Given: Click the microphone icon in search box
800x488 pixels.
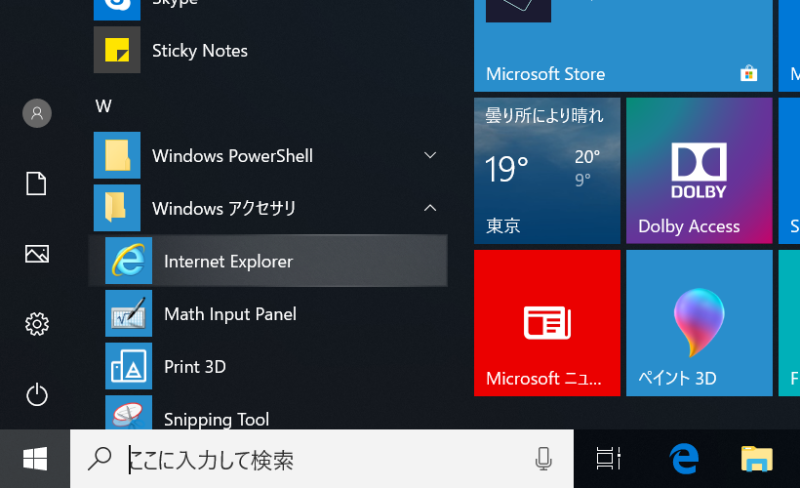Looking at the screenshot, I should [544, 459].
